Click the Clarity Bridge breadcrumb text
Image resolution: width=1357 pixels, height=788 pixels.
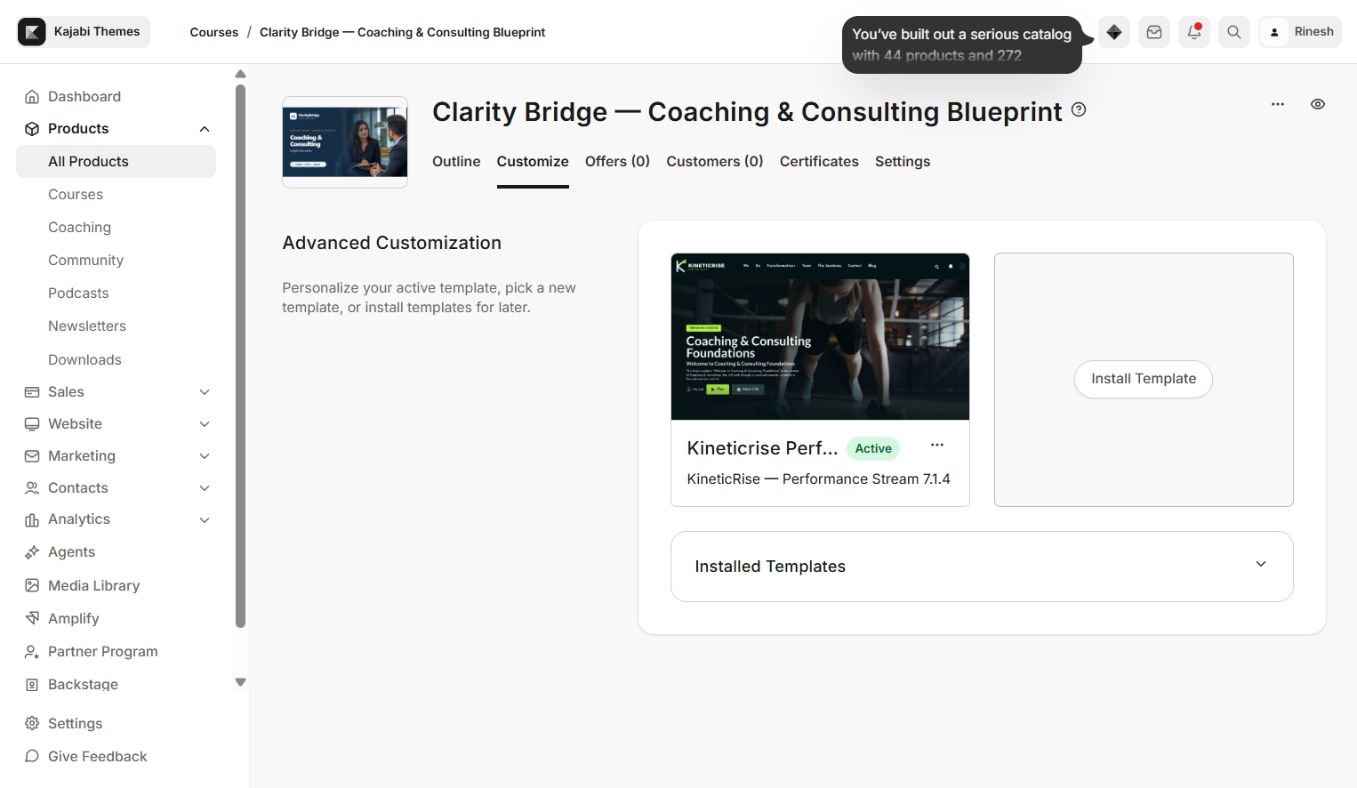click(x=403, y=32)
